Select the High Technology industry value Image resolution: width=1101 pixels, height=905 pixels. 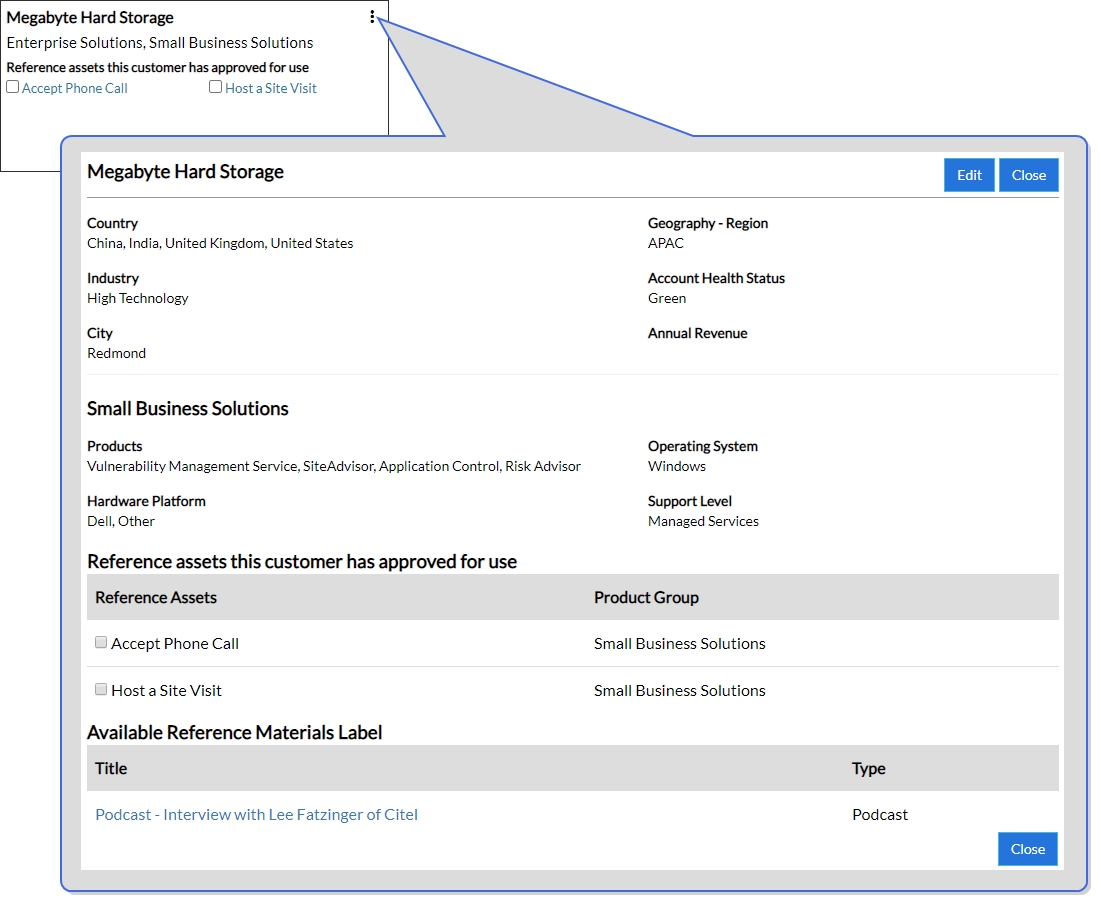tap(138, 298)
